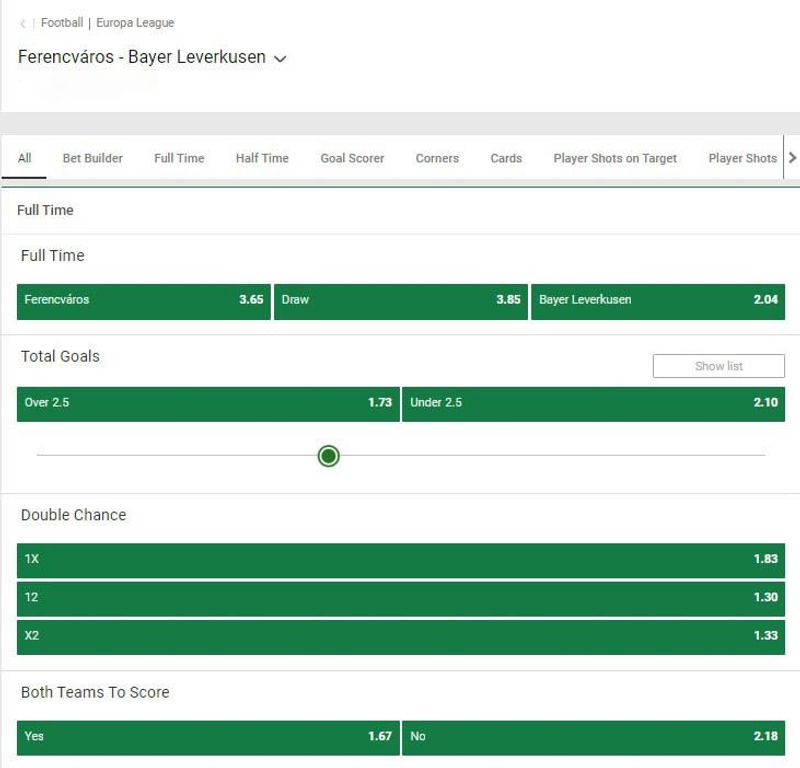Switch to the Bet Builder tab
The image size is (800, 768).
click(x=93, y=158)
